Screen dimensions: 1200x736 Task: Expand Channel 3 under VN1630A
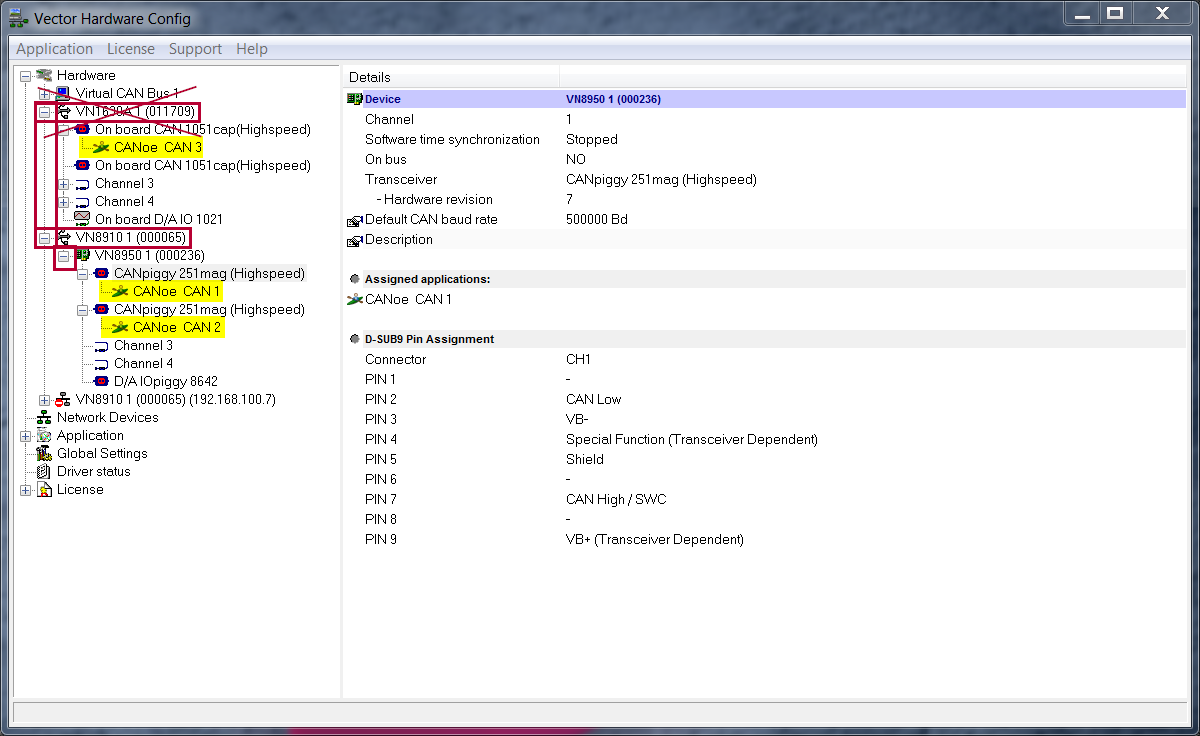[64, 184]
